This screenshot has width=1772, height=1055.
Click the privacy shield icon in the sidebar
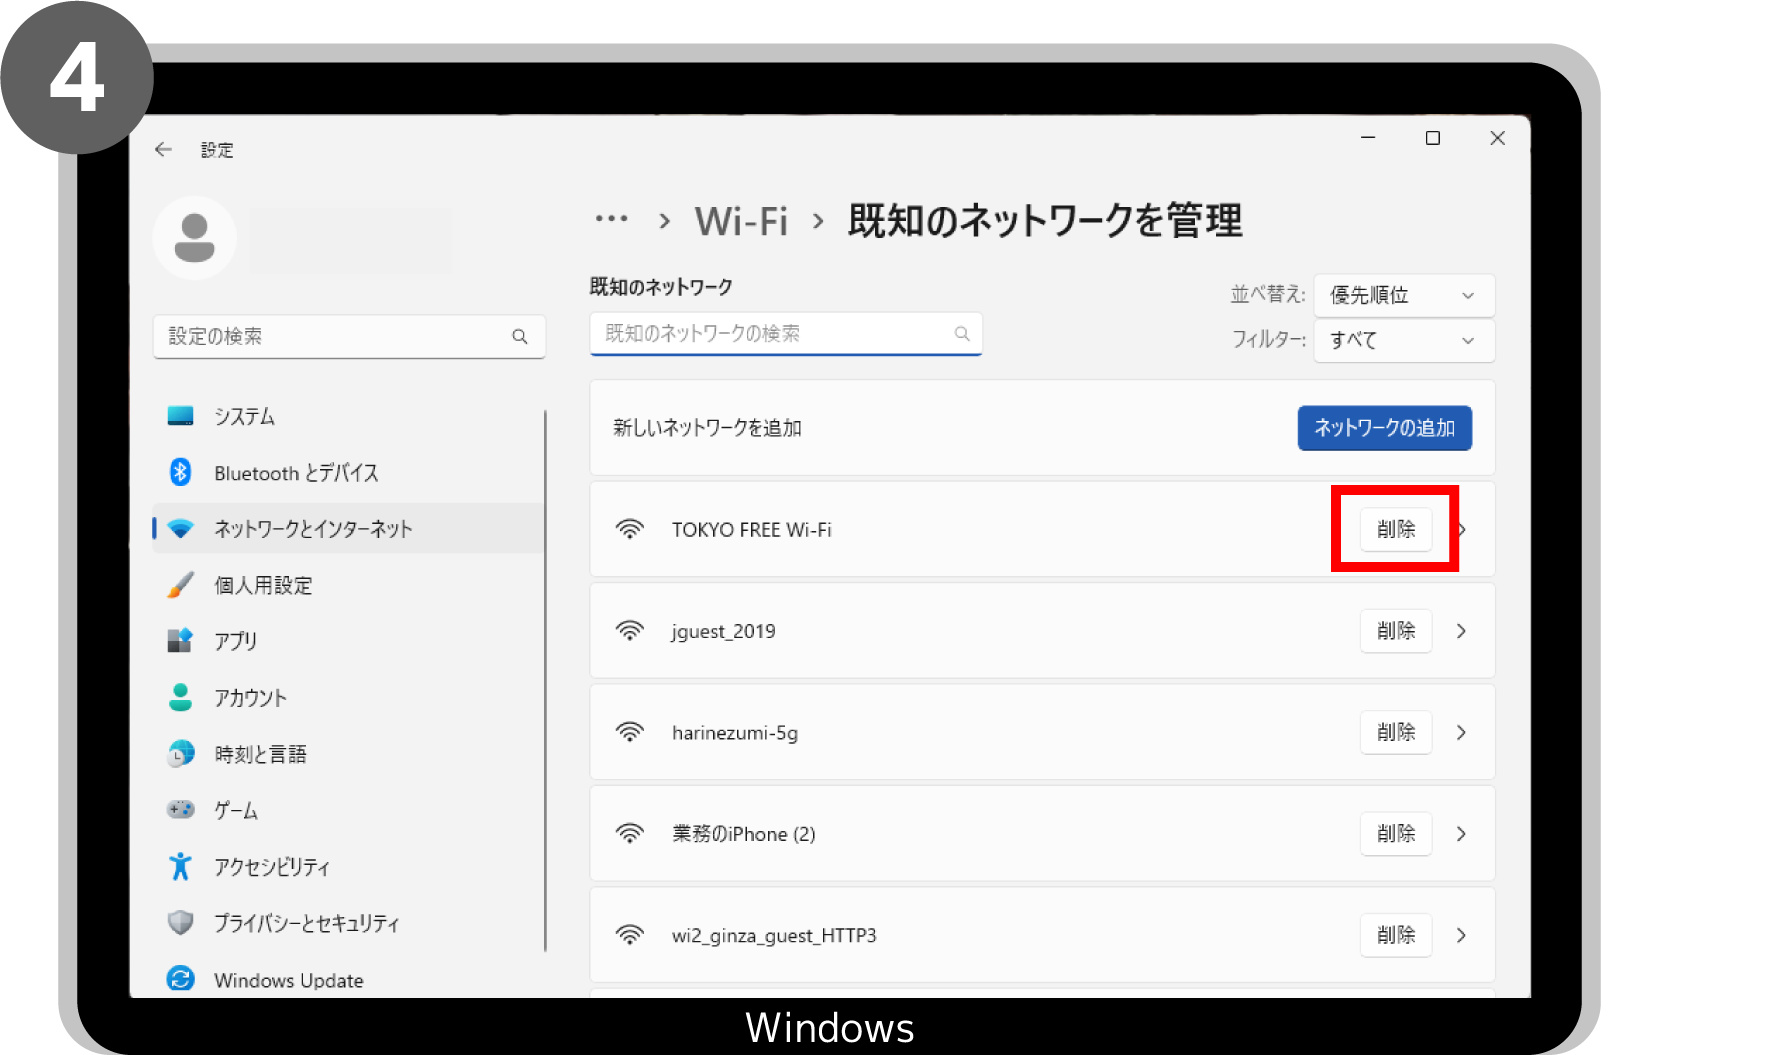(x=180, y=922)
